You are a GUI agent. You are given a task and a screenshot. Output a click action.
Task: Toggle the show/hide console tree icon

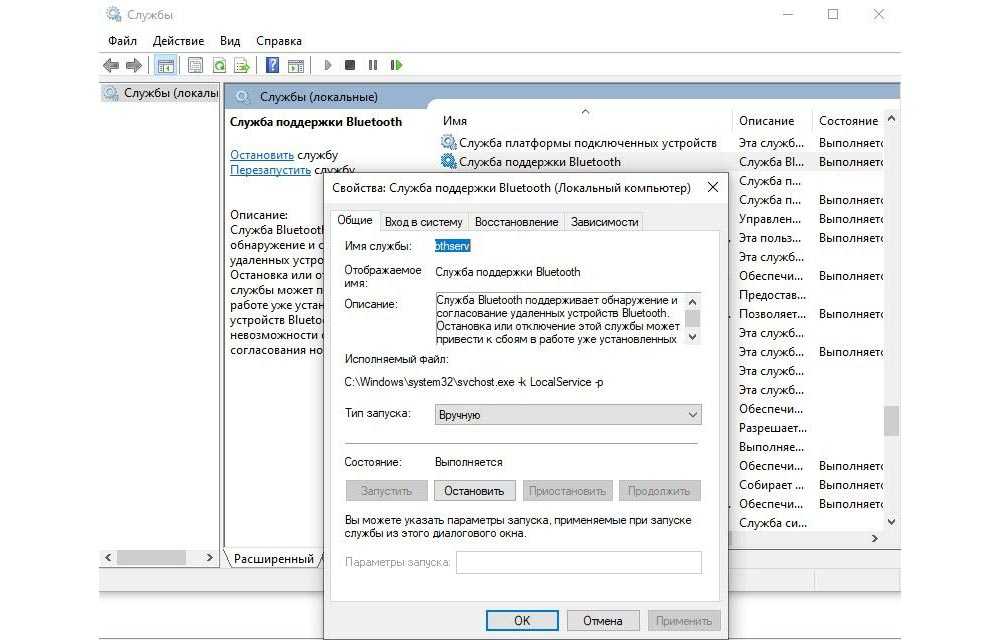coord(166,66)
